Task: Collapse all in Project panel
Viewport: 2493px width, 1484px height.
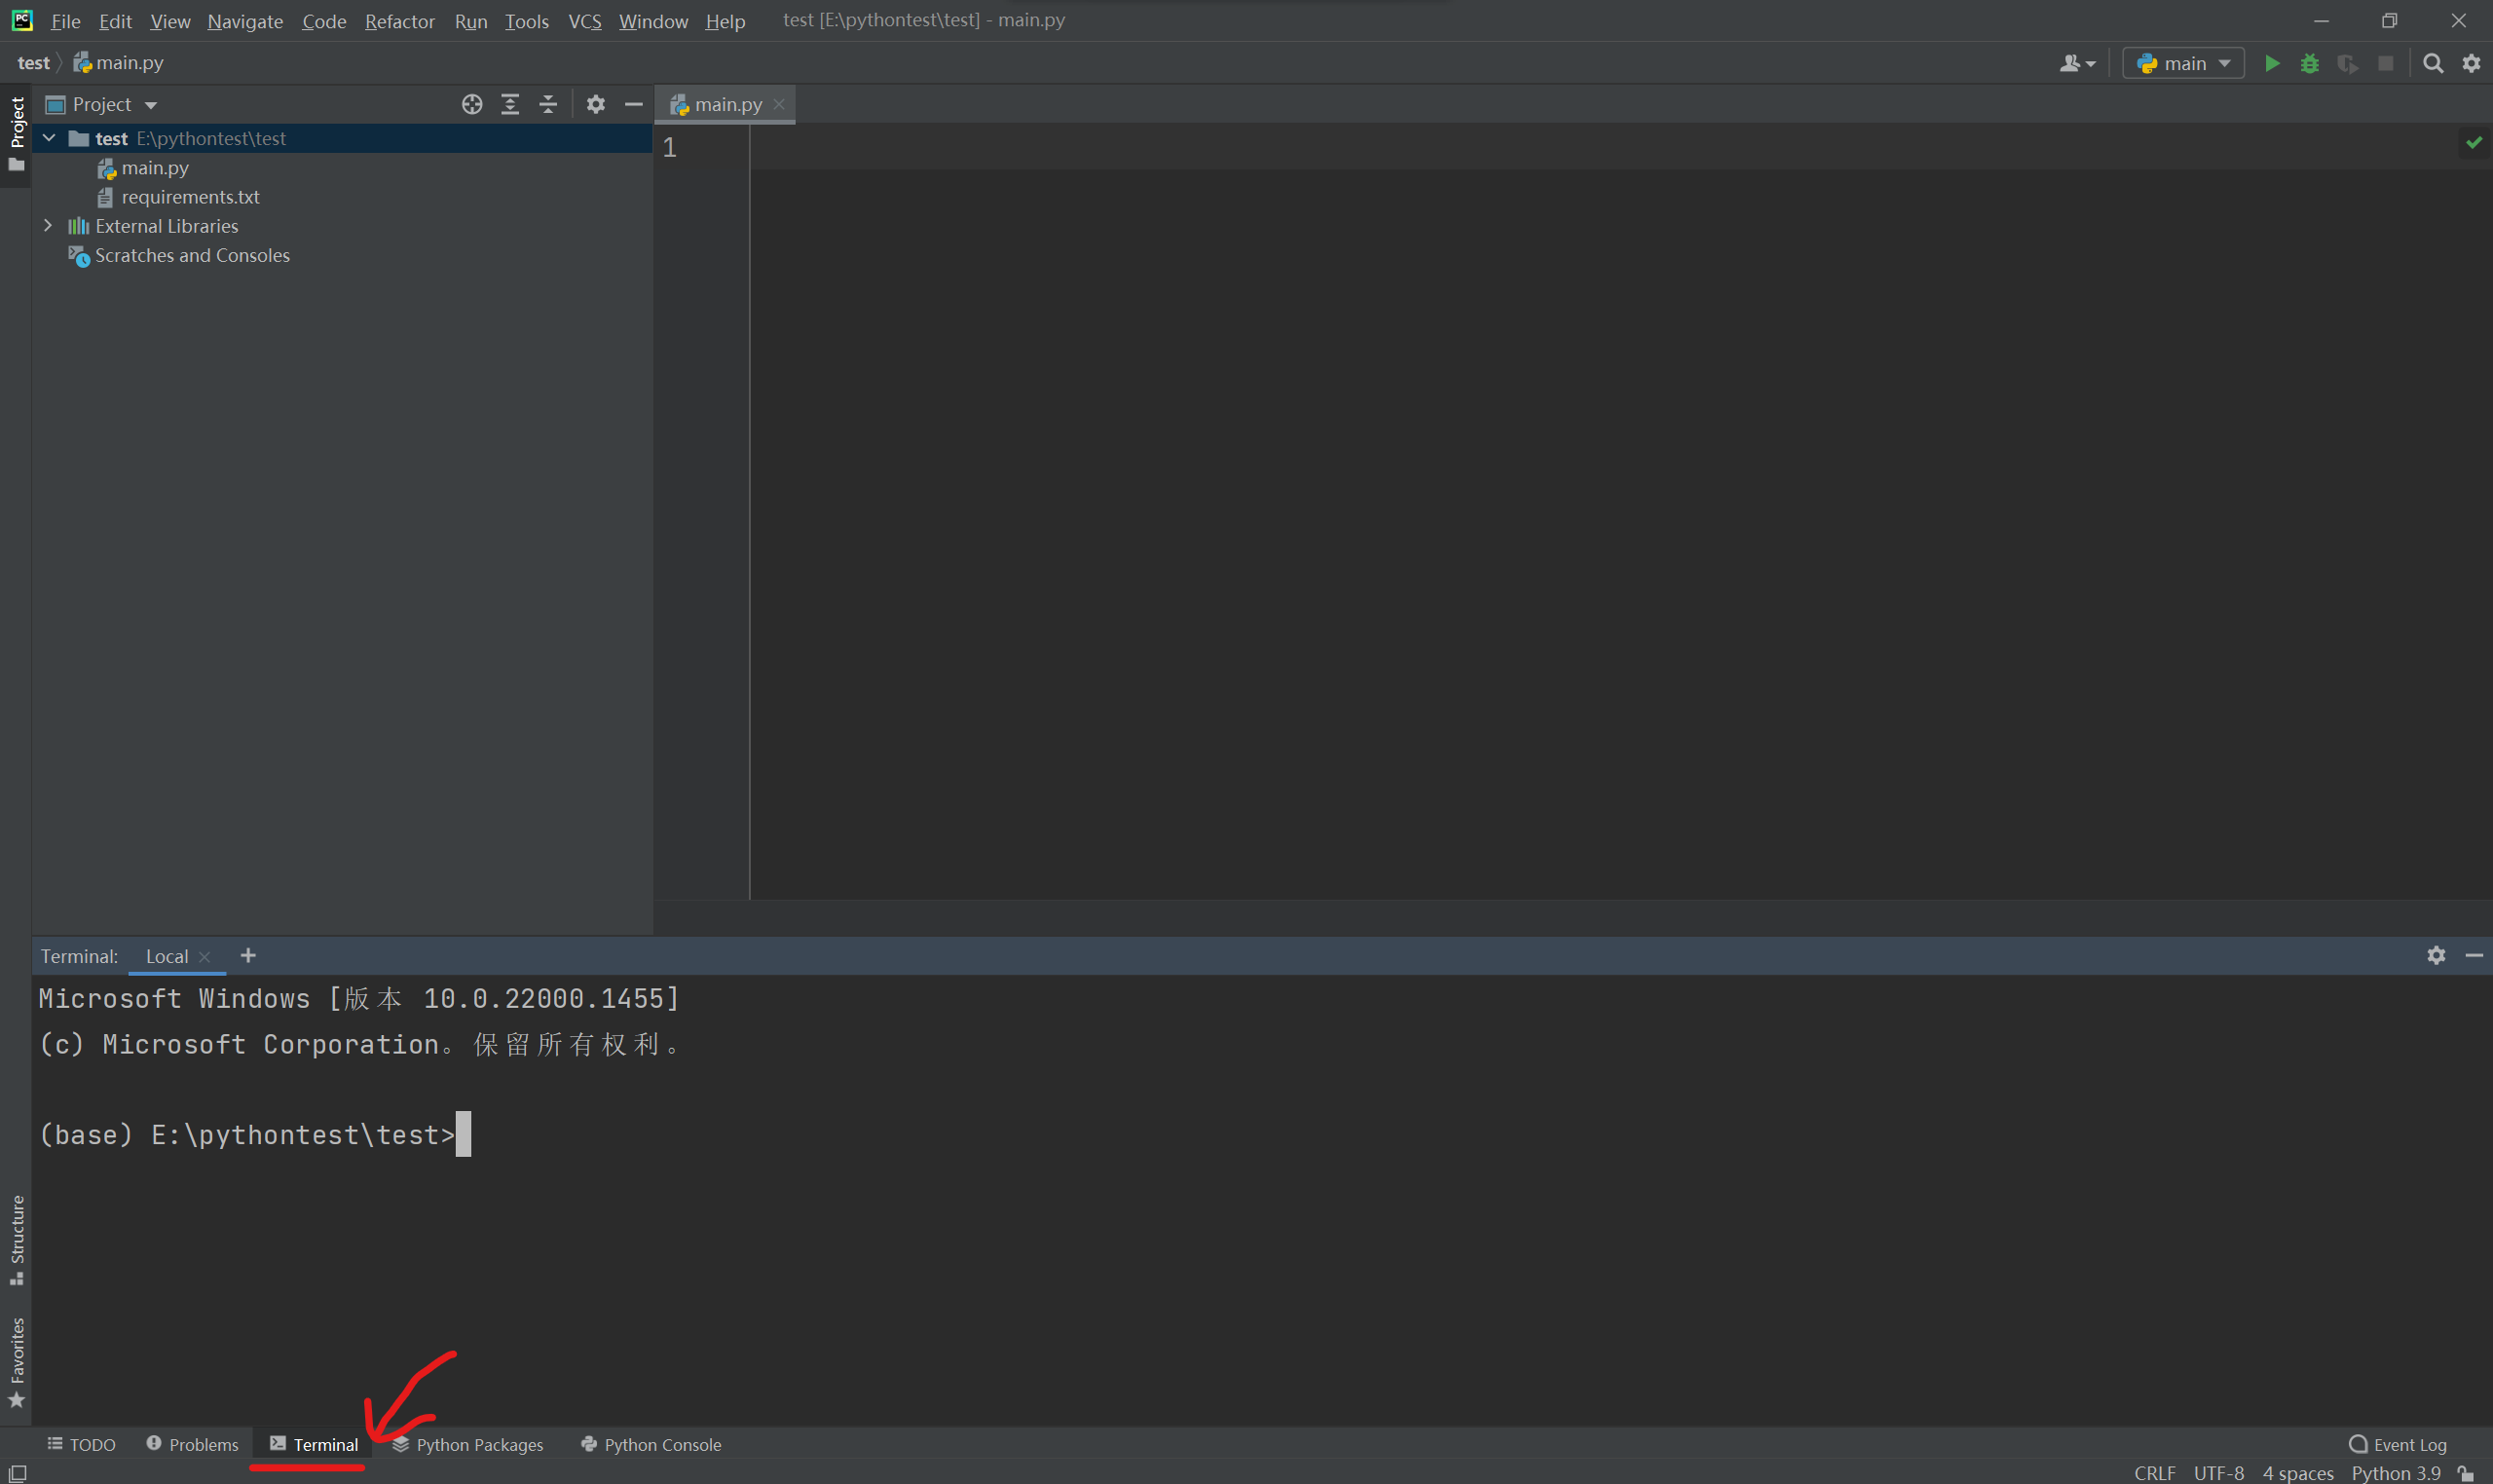Action: click(x=548, y=104)
